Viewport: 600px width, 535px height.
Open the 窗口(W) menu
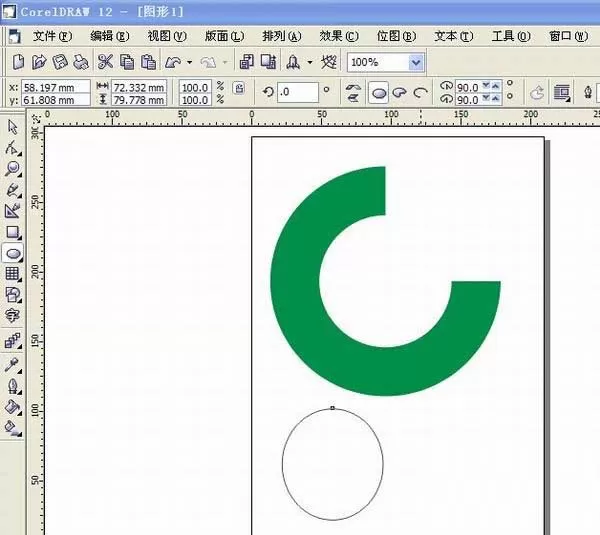tap(569, 36)
